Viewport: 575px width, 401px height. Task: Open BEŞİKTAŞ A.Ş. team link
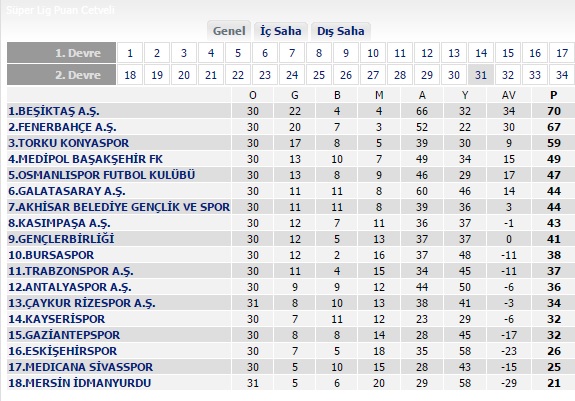point(54,111)
